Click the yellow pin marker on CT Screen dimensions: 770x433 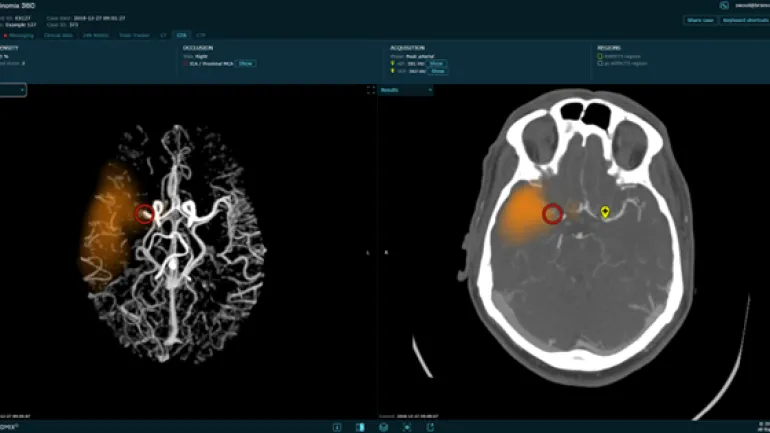pos(604,211)
